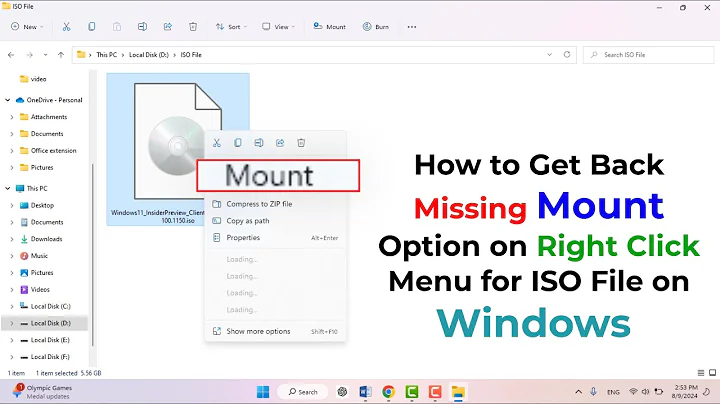Click the Mount button in the Explorer toolbar
Image resolution: width=720 pixels, height=404 pixels.
[329, 27]
